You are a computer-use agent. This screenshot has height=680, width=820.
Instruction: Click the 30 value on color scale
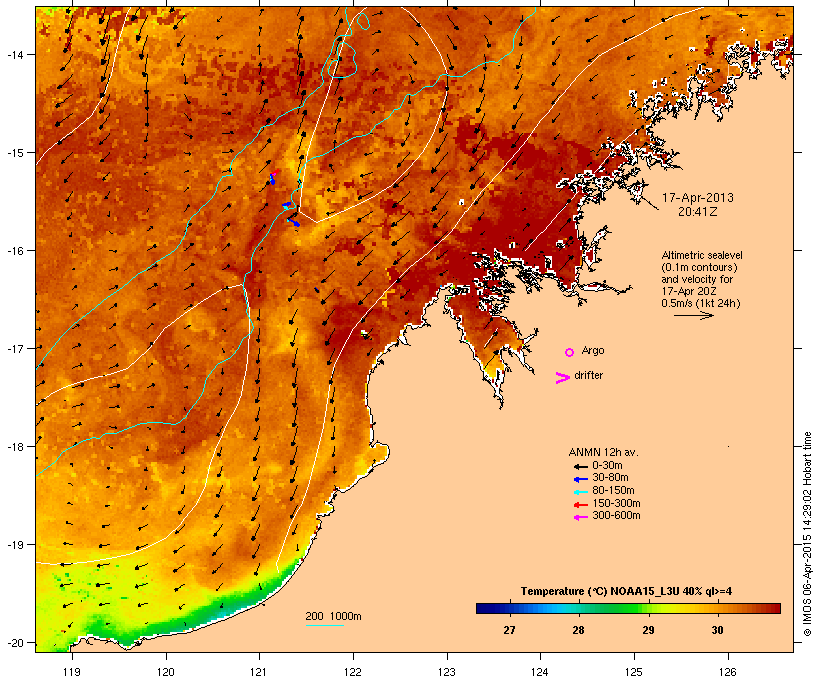[x=718, y=630]
